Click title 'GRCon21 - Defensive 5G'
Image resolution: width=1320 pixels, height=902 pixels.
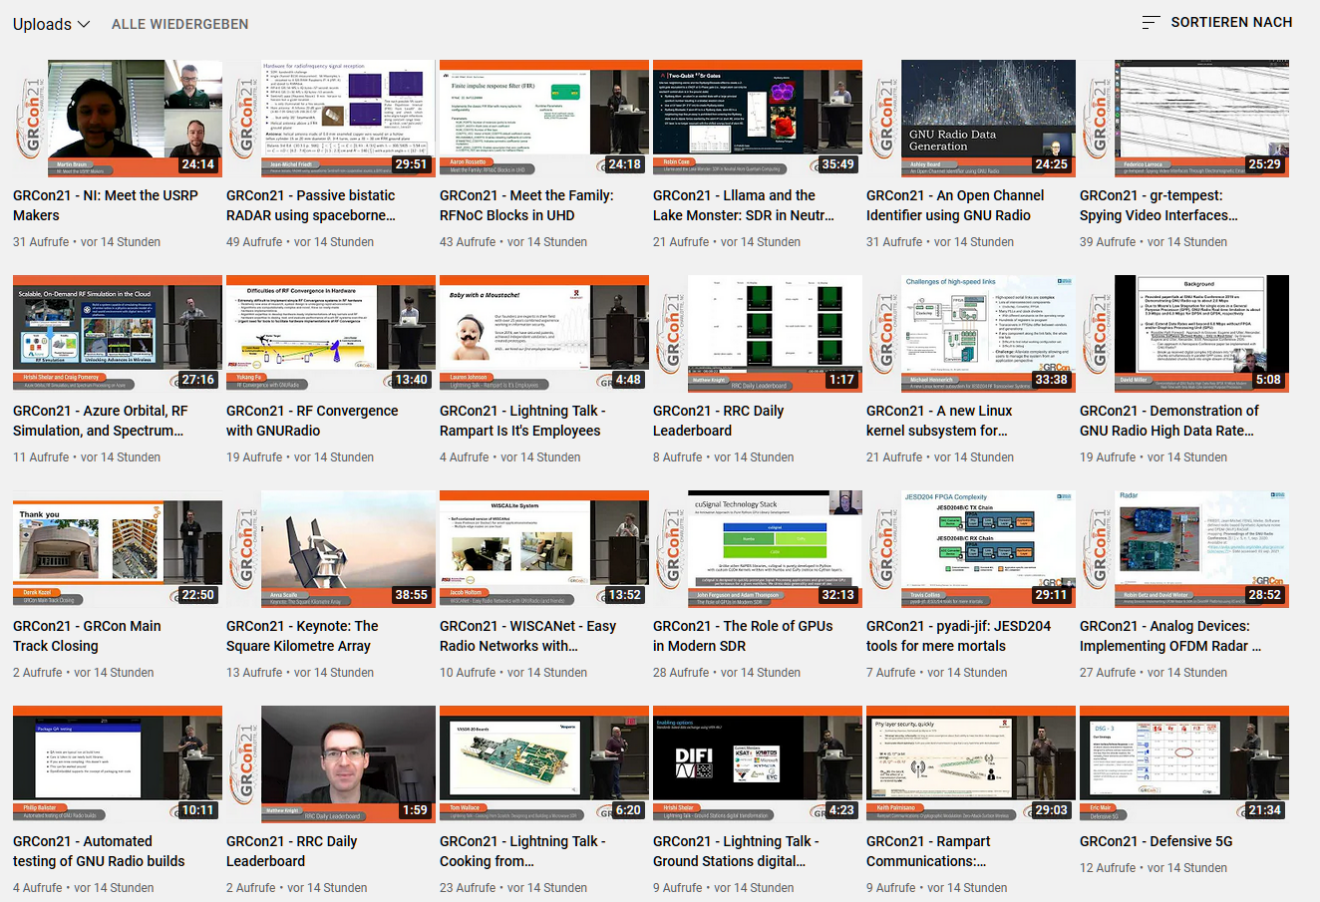coord(1156,842)
